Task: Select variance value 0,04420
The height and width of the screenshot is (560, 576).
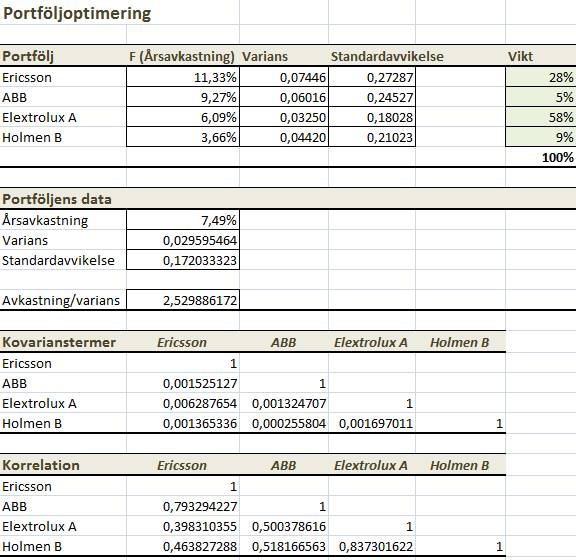Action: (284, 137)
